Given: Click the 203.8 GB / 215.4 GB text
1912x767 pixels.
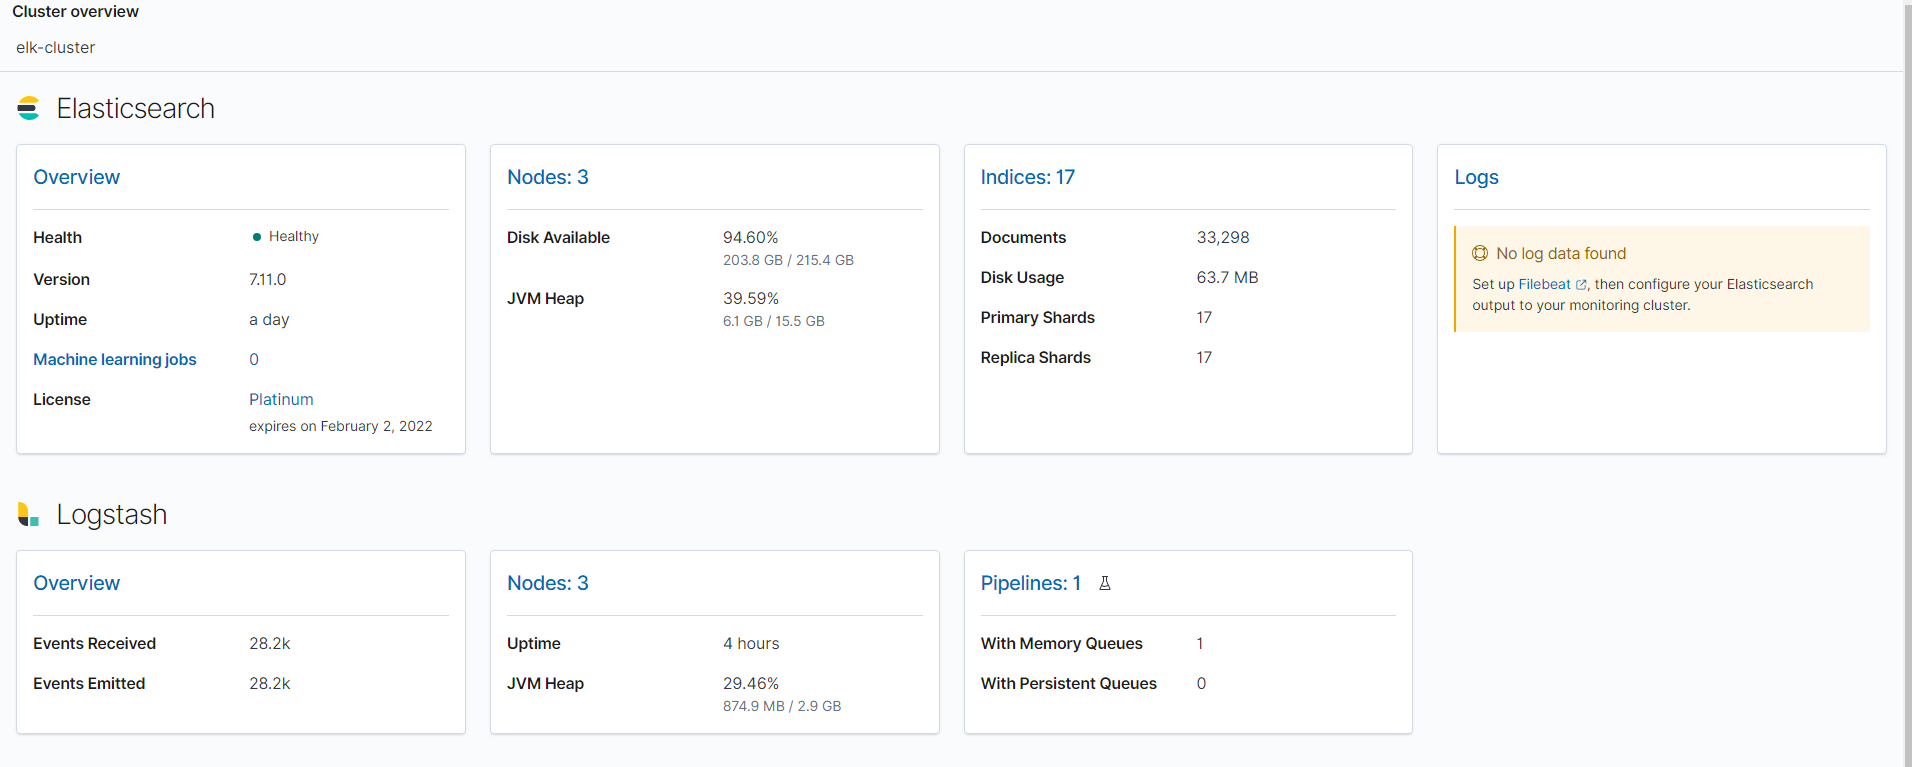Looking at the screenshot, I should 788,260.
